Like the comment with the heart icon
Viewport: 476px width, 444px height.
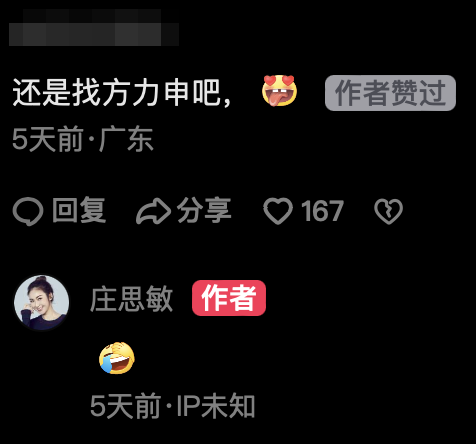[278, 211]
